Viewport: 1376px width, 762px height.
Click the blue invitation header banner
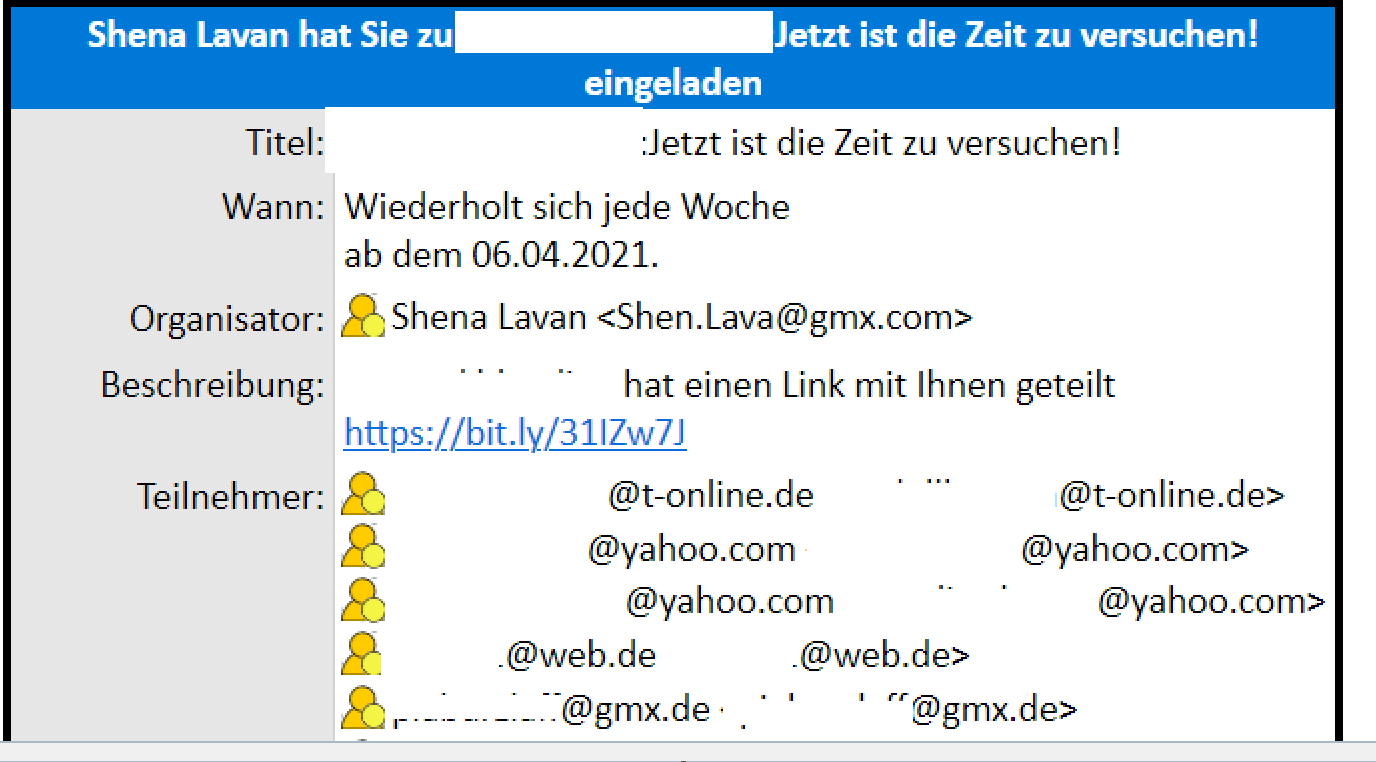[672, 56]
